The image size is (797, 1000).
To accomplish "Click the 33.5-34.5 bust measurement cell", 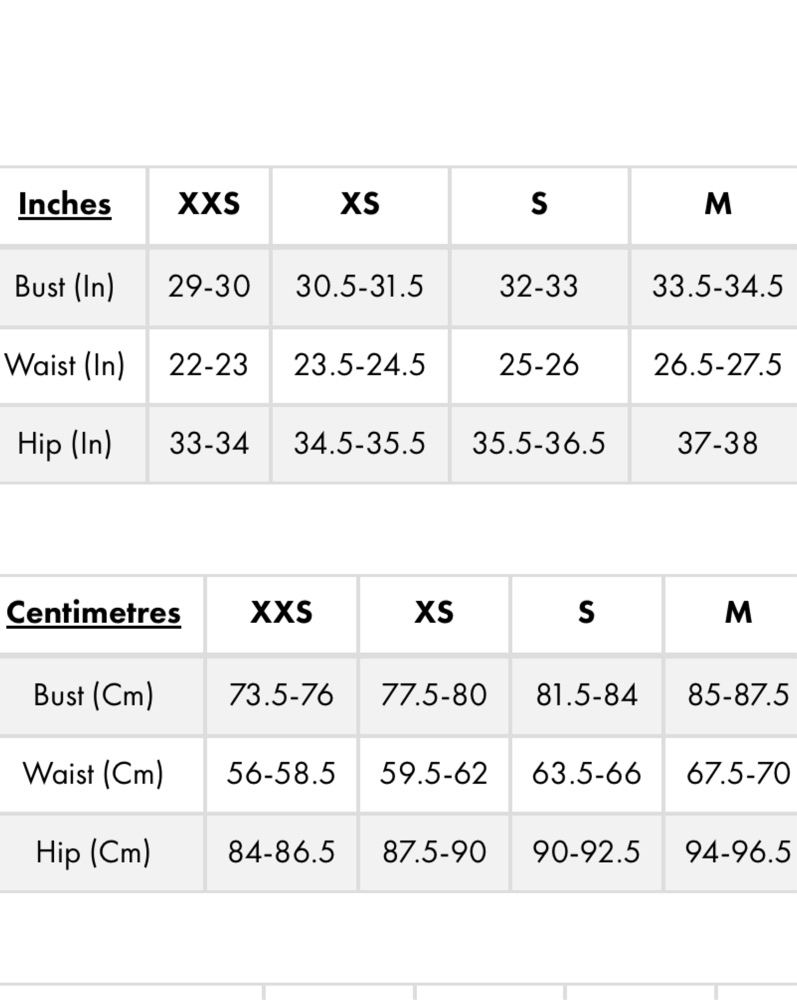I will [717, 286].
